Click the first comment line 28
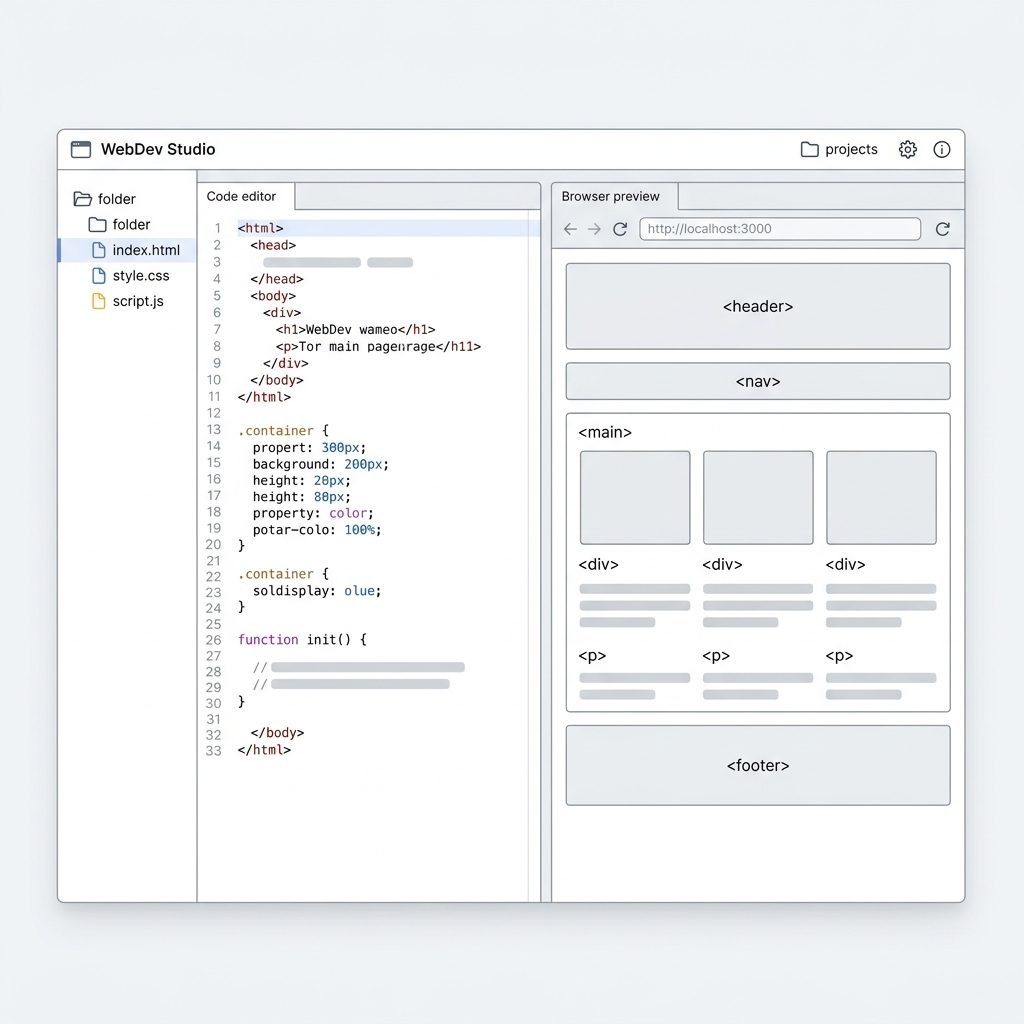 pos(359,667)
